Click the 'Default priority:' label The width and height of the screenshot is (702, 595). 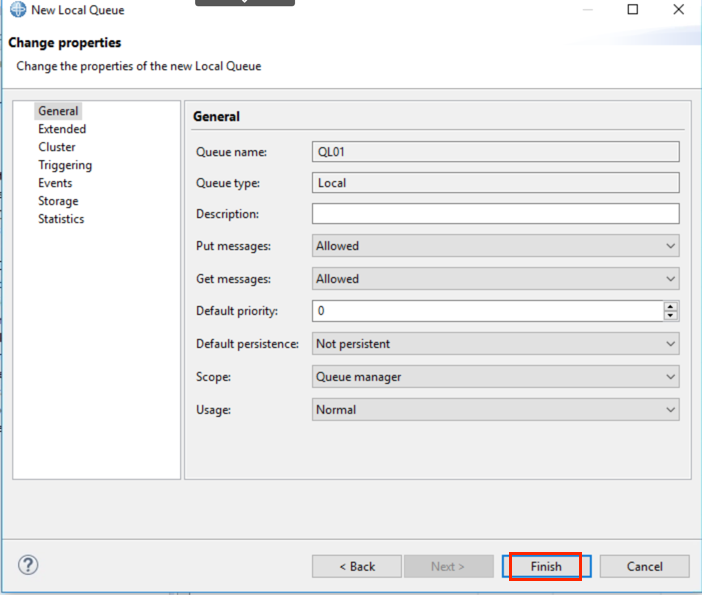[236, 311]
